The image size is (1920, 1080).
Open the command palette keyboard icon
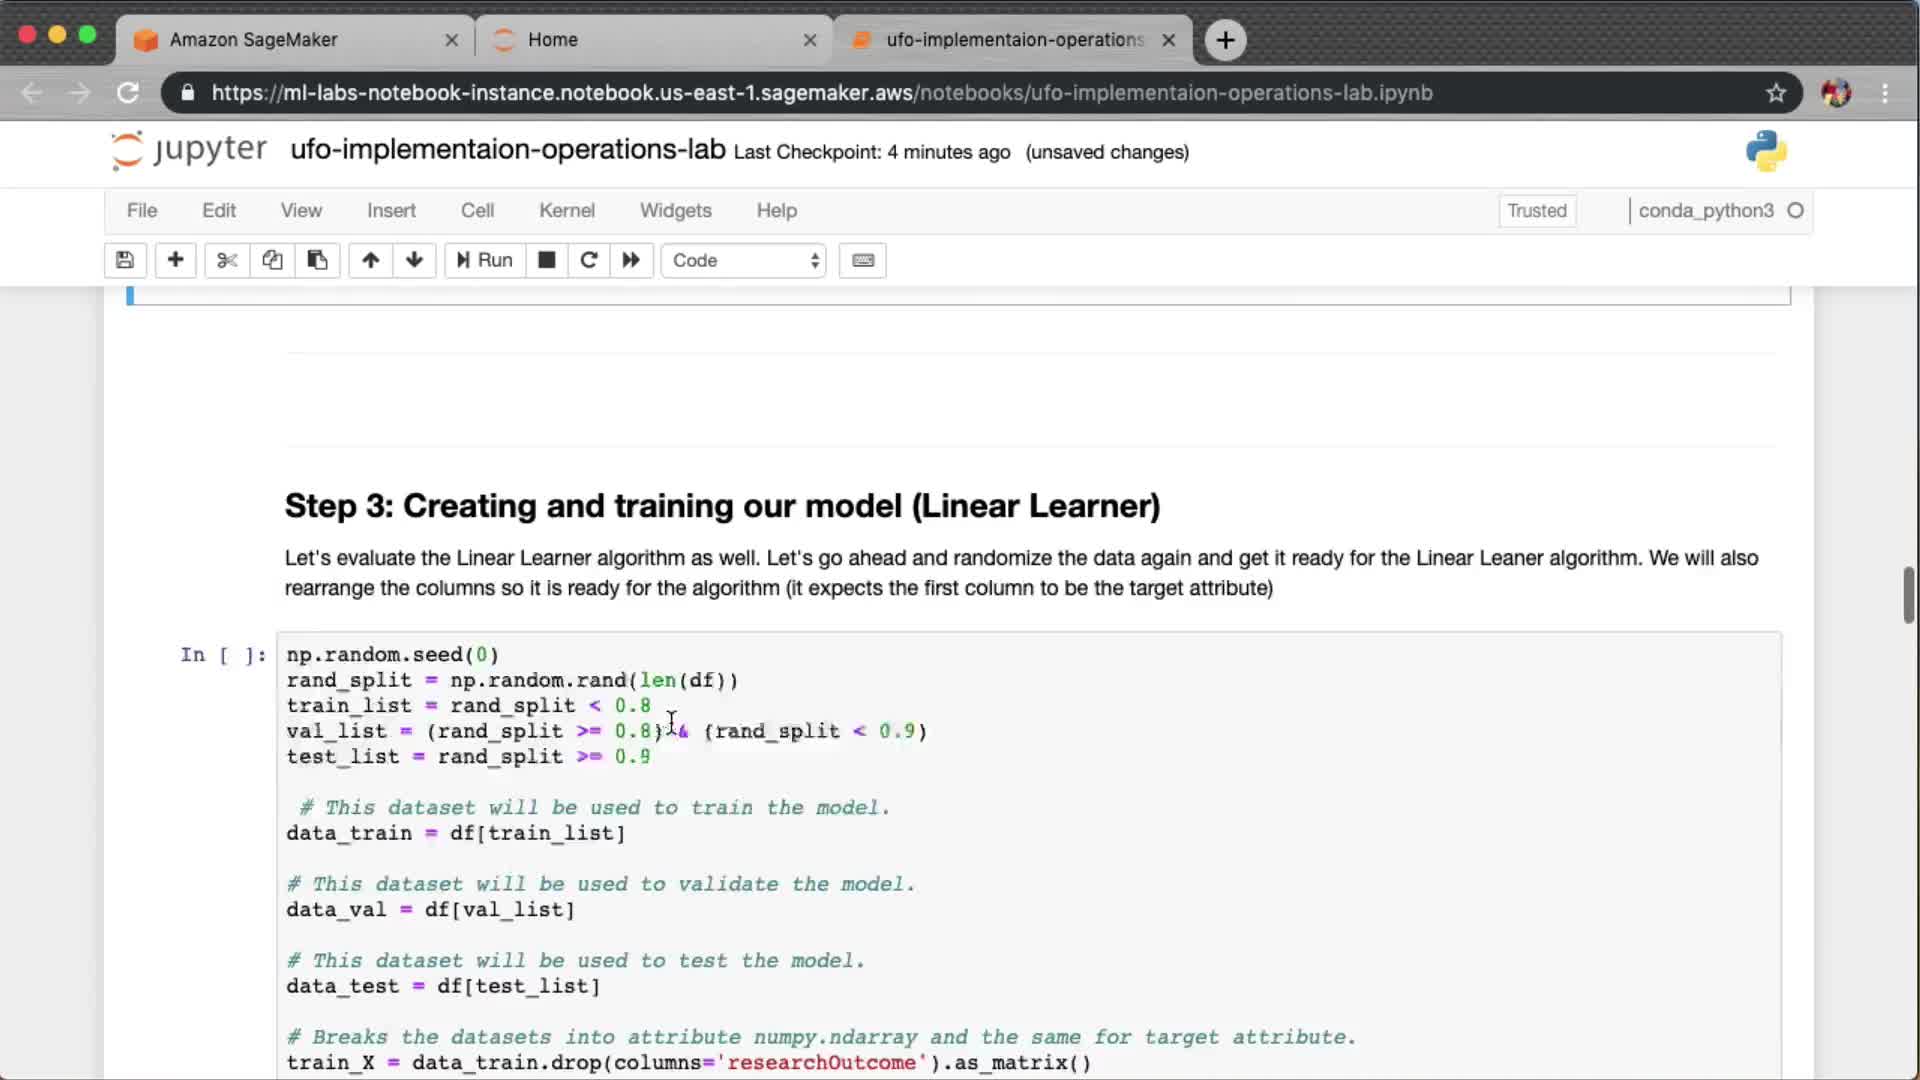click(x=863, y=260)
